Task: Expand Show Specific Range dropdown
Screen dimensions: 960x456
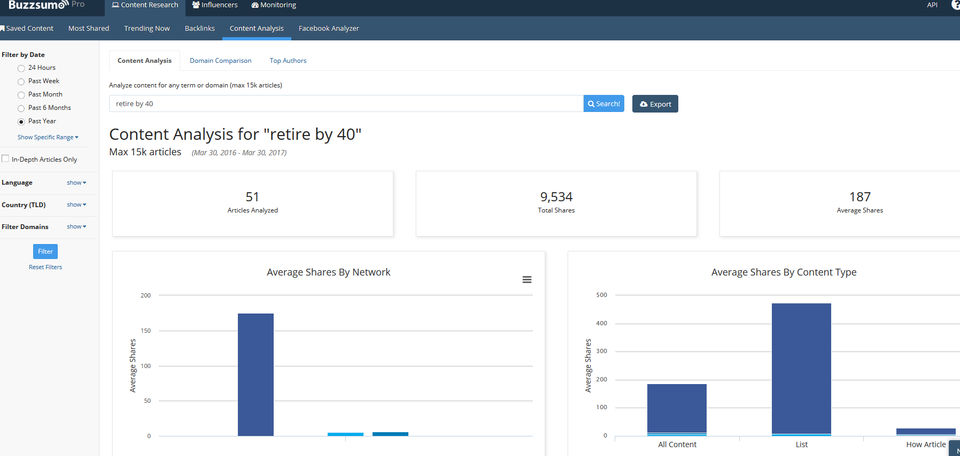Action: coord(48,136)
